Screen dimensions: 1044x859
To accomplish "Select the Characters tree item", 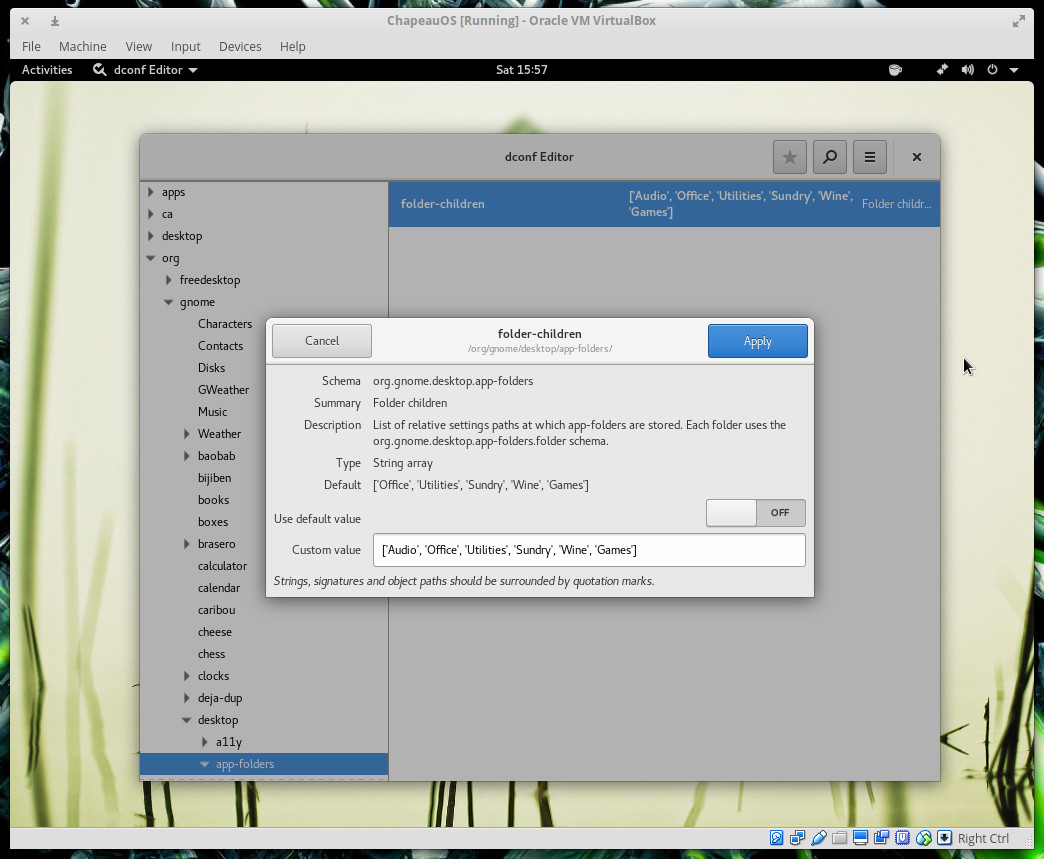I will coord(225,324).
